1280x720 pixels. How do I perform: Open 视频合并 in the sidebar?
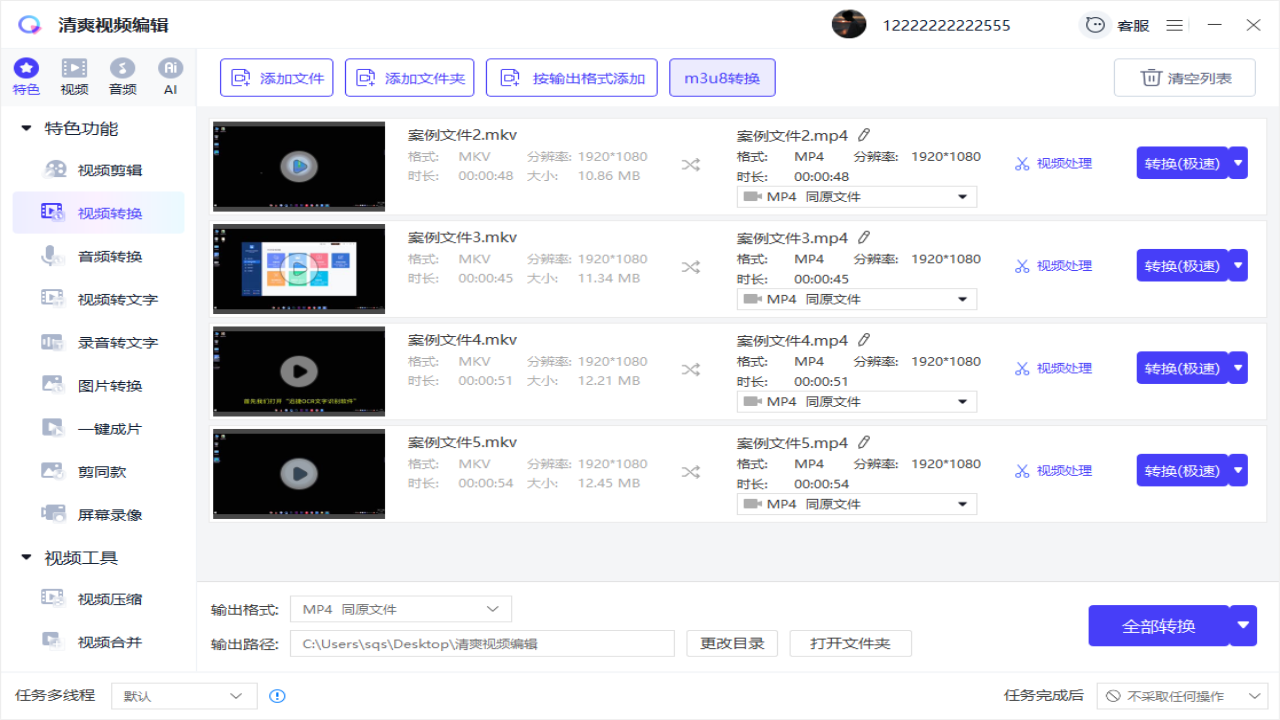(x=98, y=642)
